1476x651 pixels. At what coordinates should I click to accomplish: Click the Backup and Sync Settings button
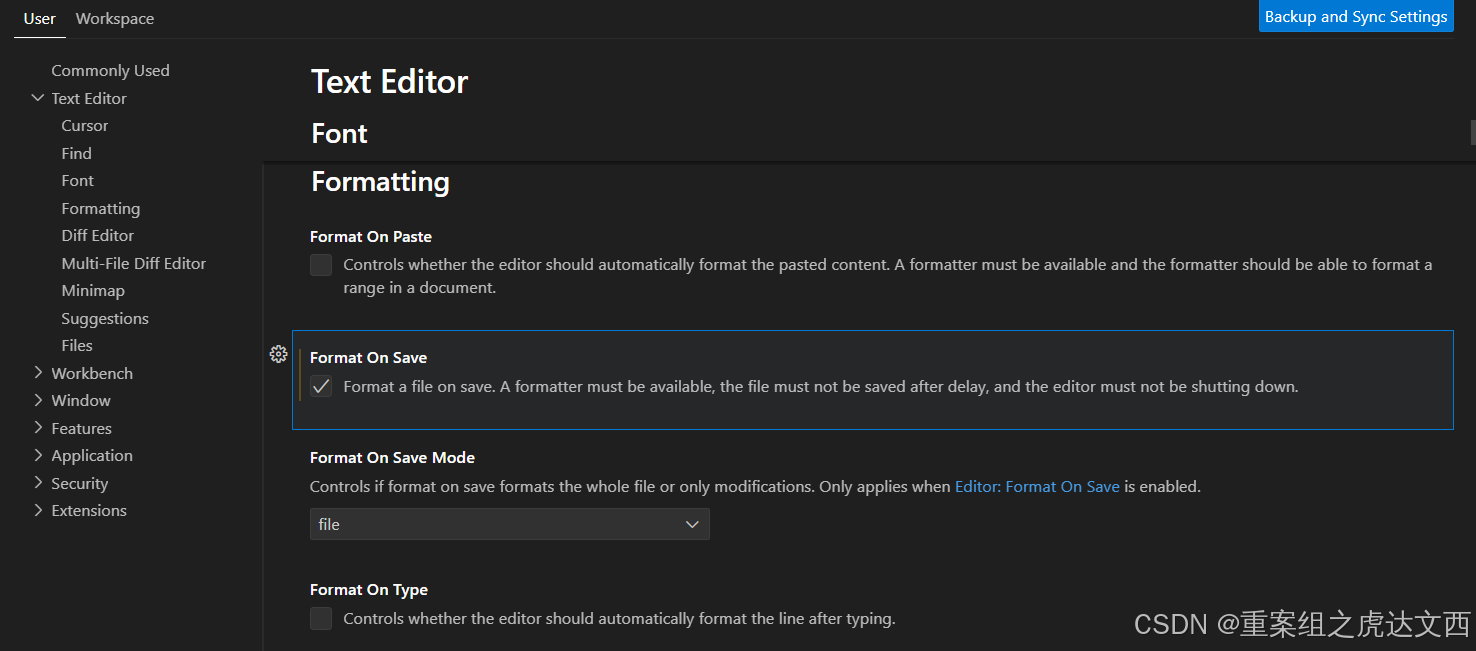[1355, 17]
